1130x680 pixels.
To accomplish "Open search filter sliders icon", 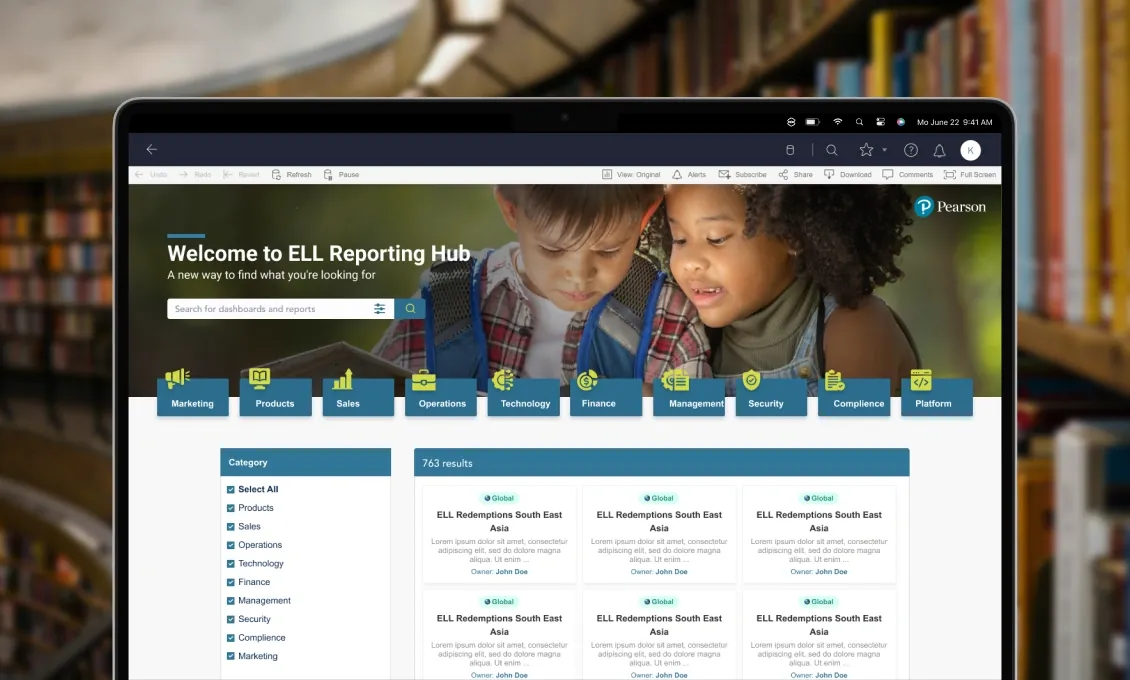I will pos(380,309).
